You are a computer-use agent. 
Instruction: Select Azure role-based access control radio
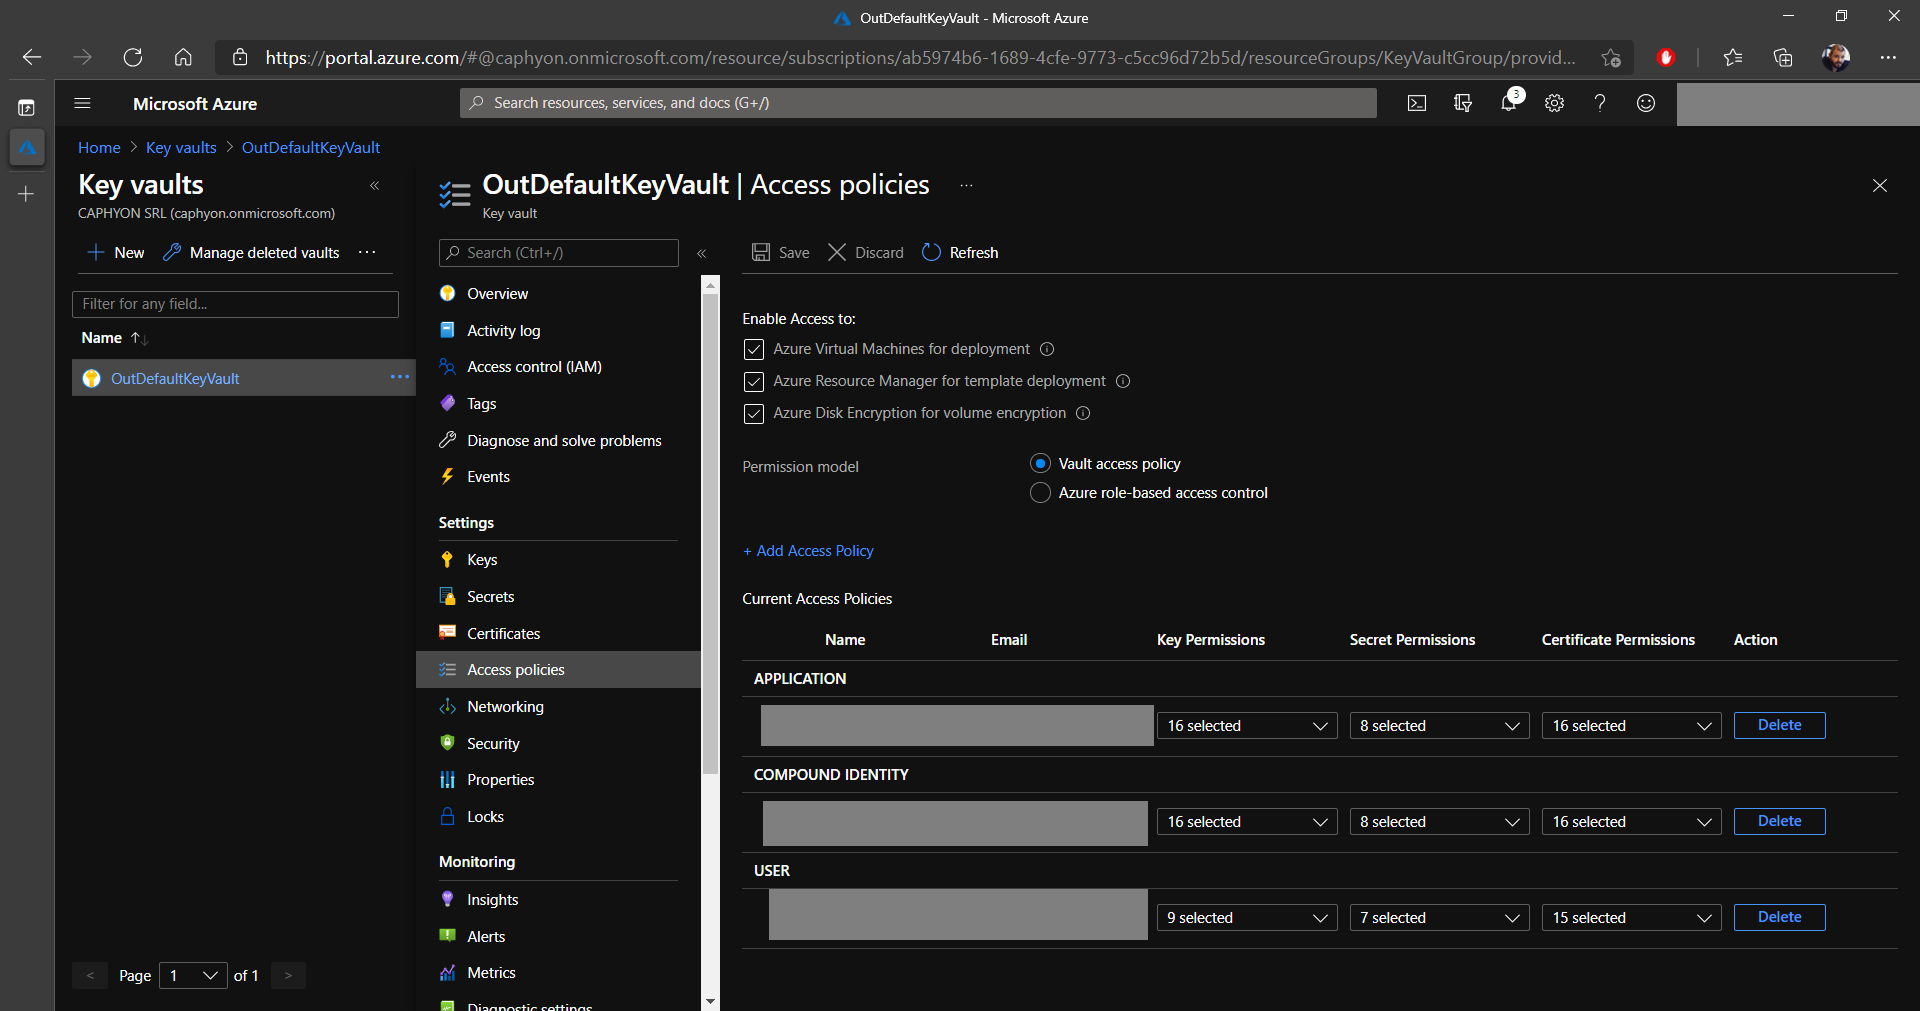(1040, 493)
